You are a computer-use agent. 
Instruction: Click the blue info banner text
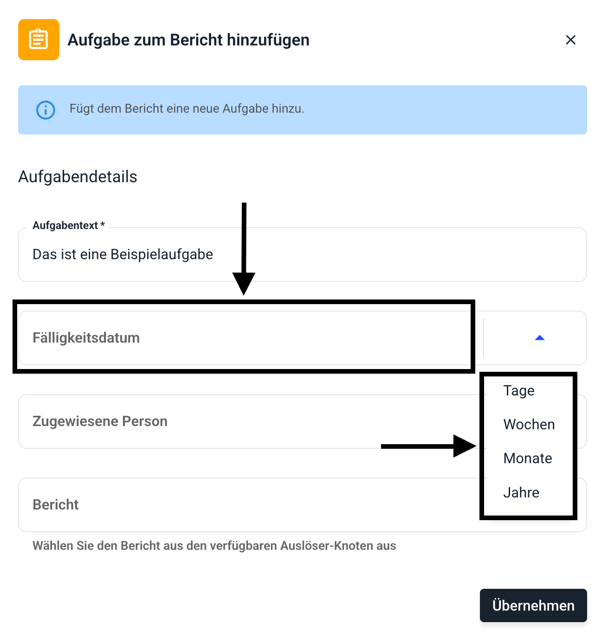pyautogui.click(x=187, y=109)
